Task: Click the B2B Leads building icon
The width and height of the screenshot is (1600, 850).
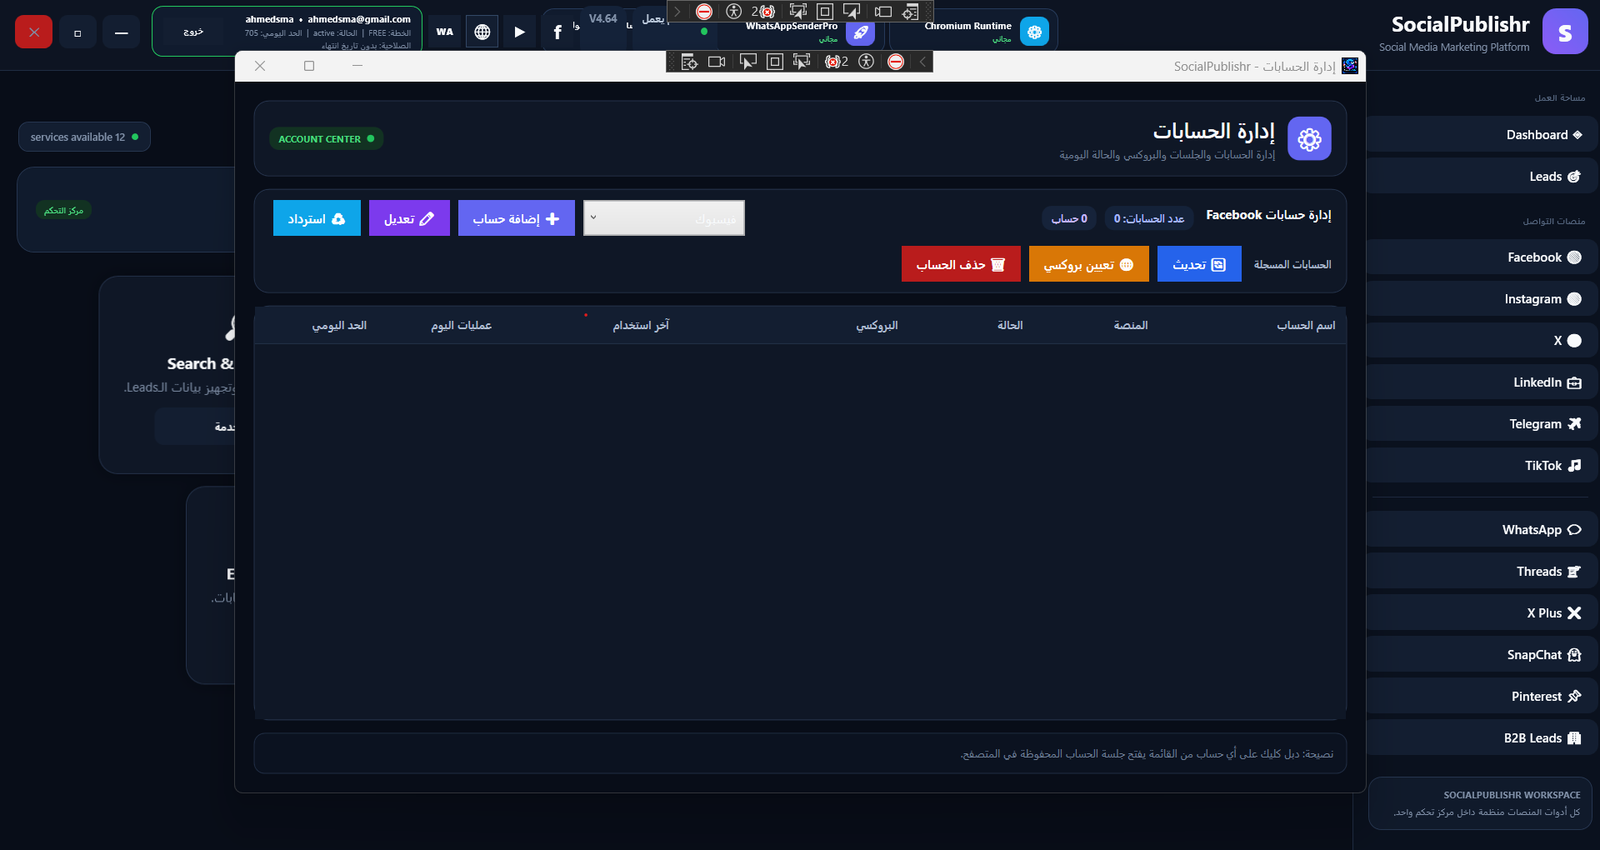Action: [x=1574, y=738]
